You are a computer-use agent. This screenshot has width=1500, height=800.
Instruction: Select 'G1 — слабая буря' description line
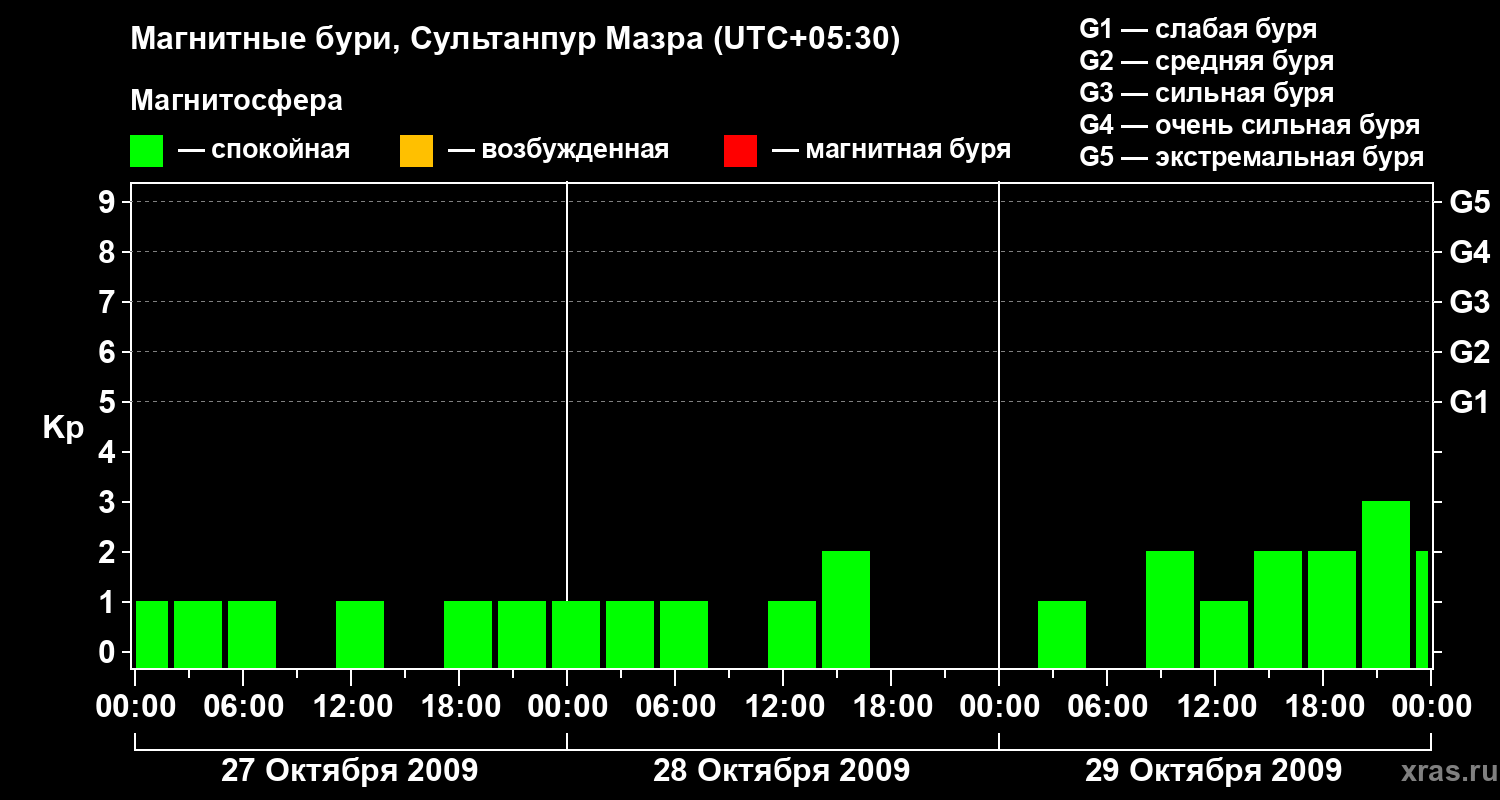1198,29
